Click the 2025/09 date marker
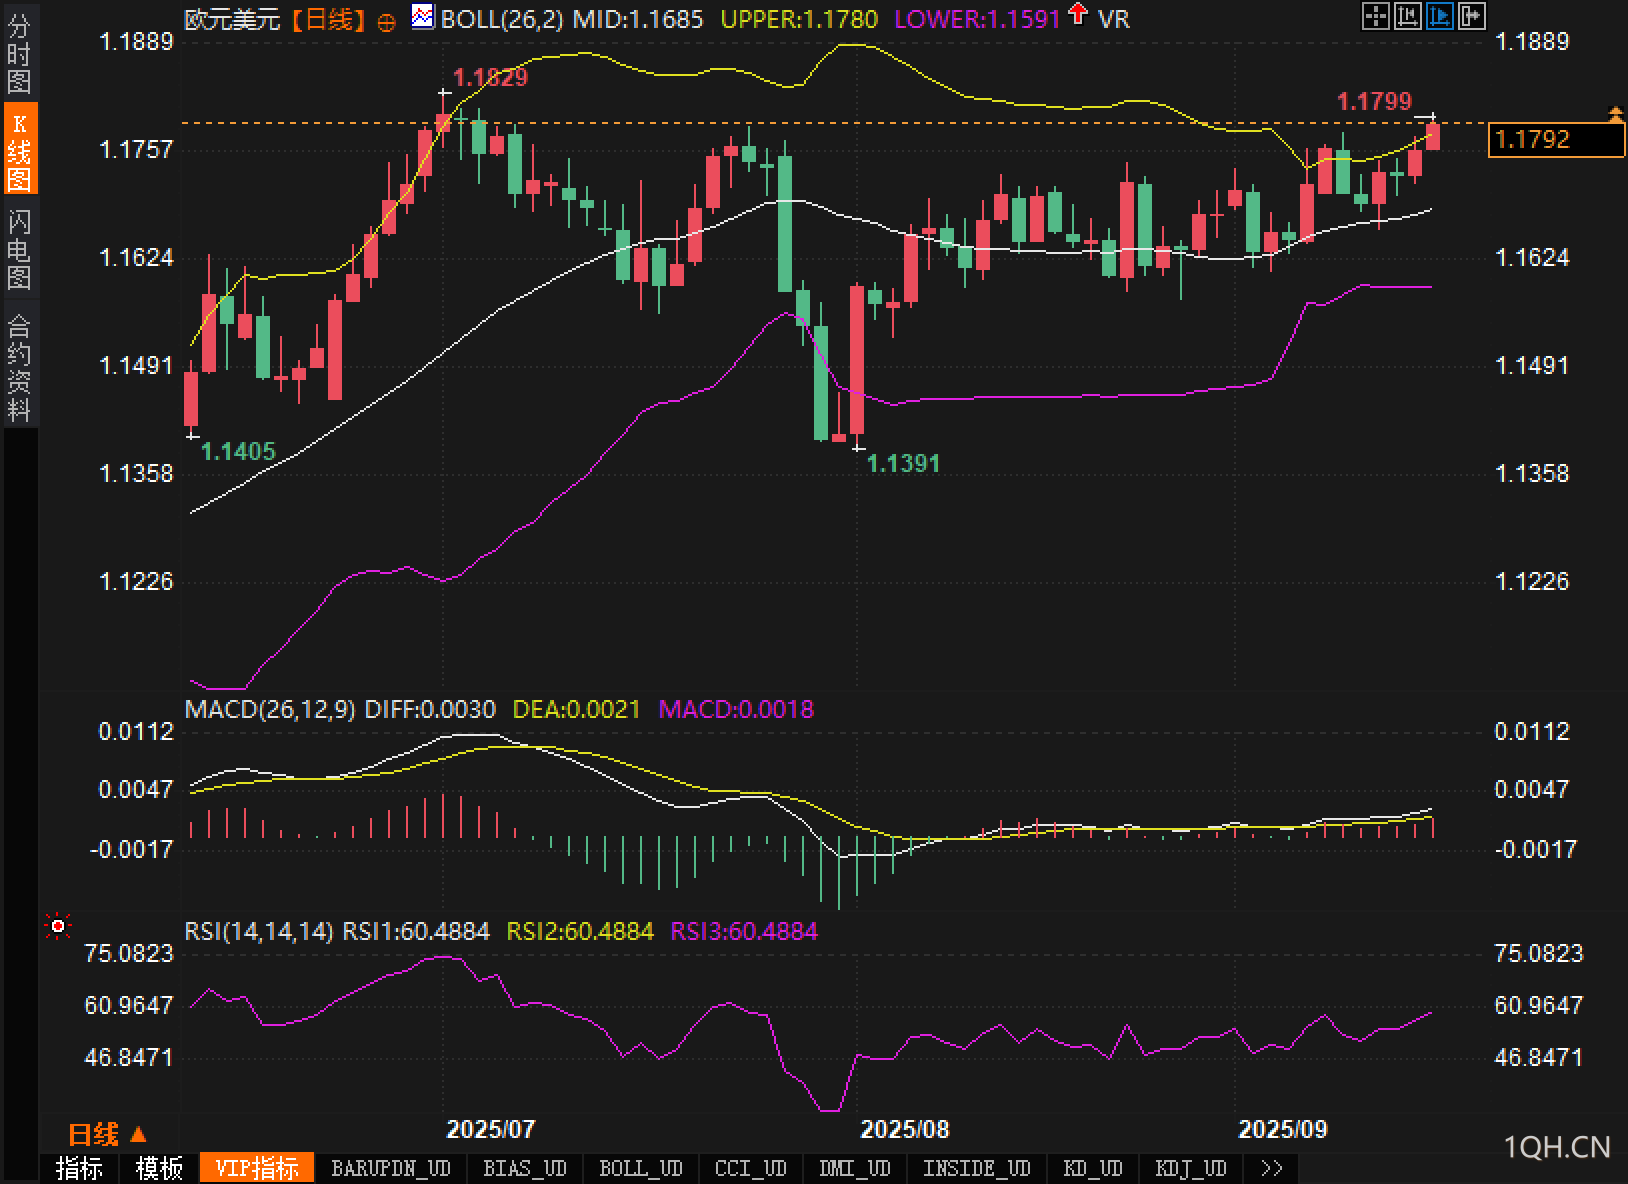The width and height of the screenshot is (1628, 1184). tap(1283, 1129)
